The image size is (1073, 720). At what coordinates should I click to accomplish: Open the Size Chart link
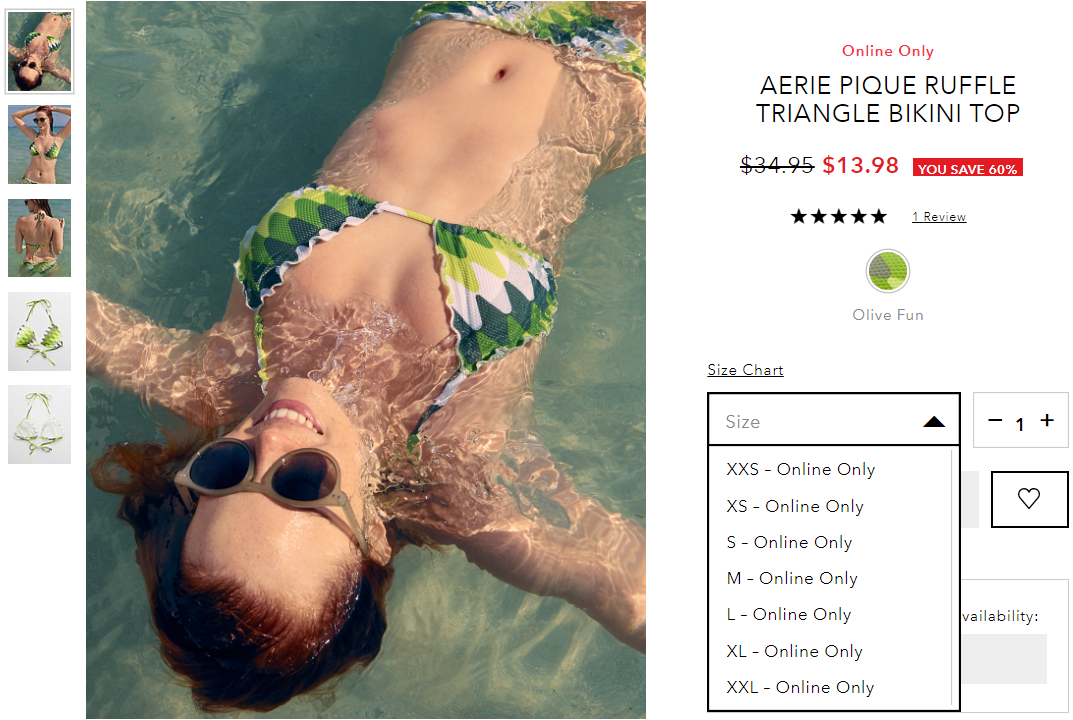coord(745,370)
